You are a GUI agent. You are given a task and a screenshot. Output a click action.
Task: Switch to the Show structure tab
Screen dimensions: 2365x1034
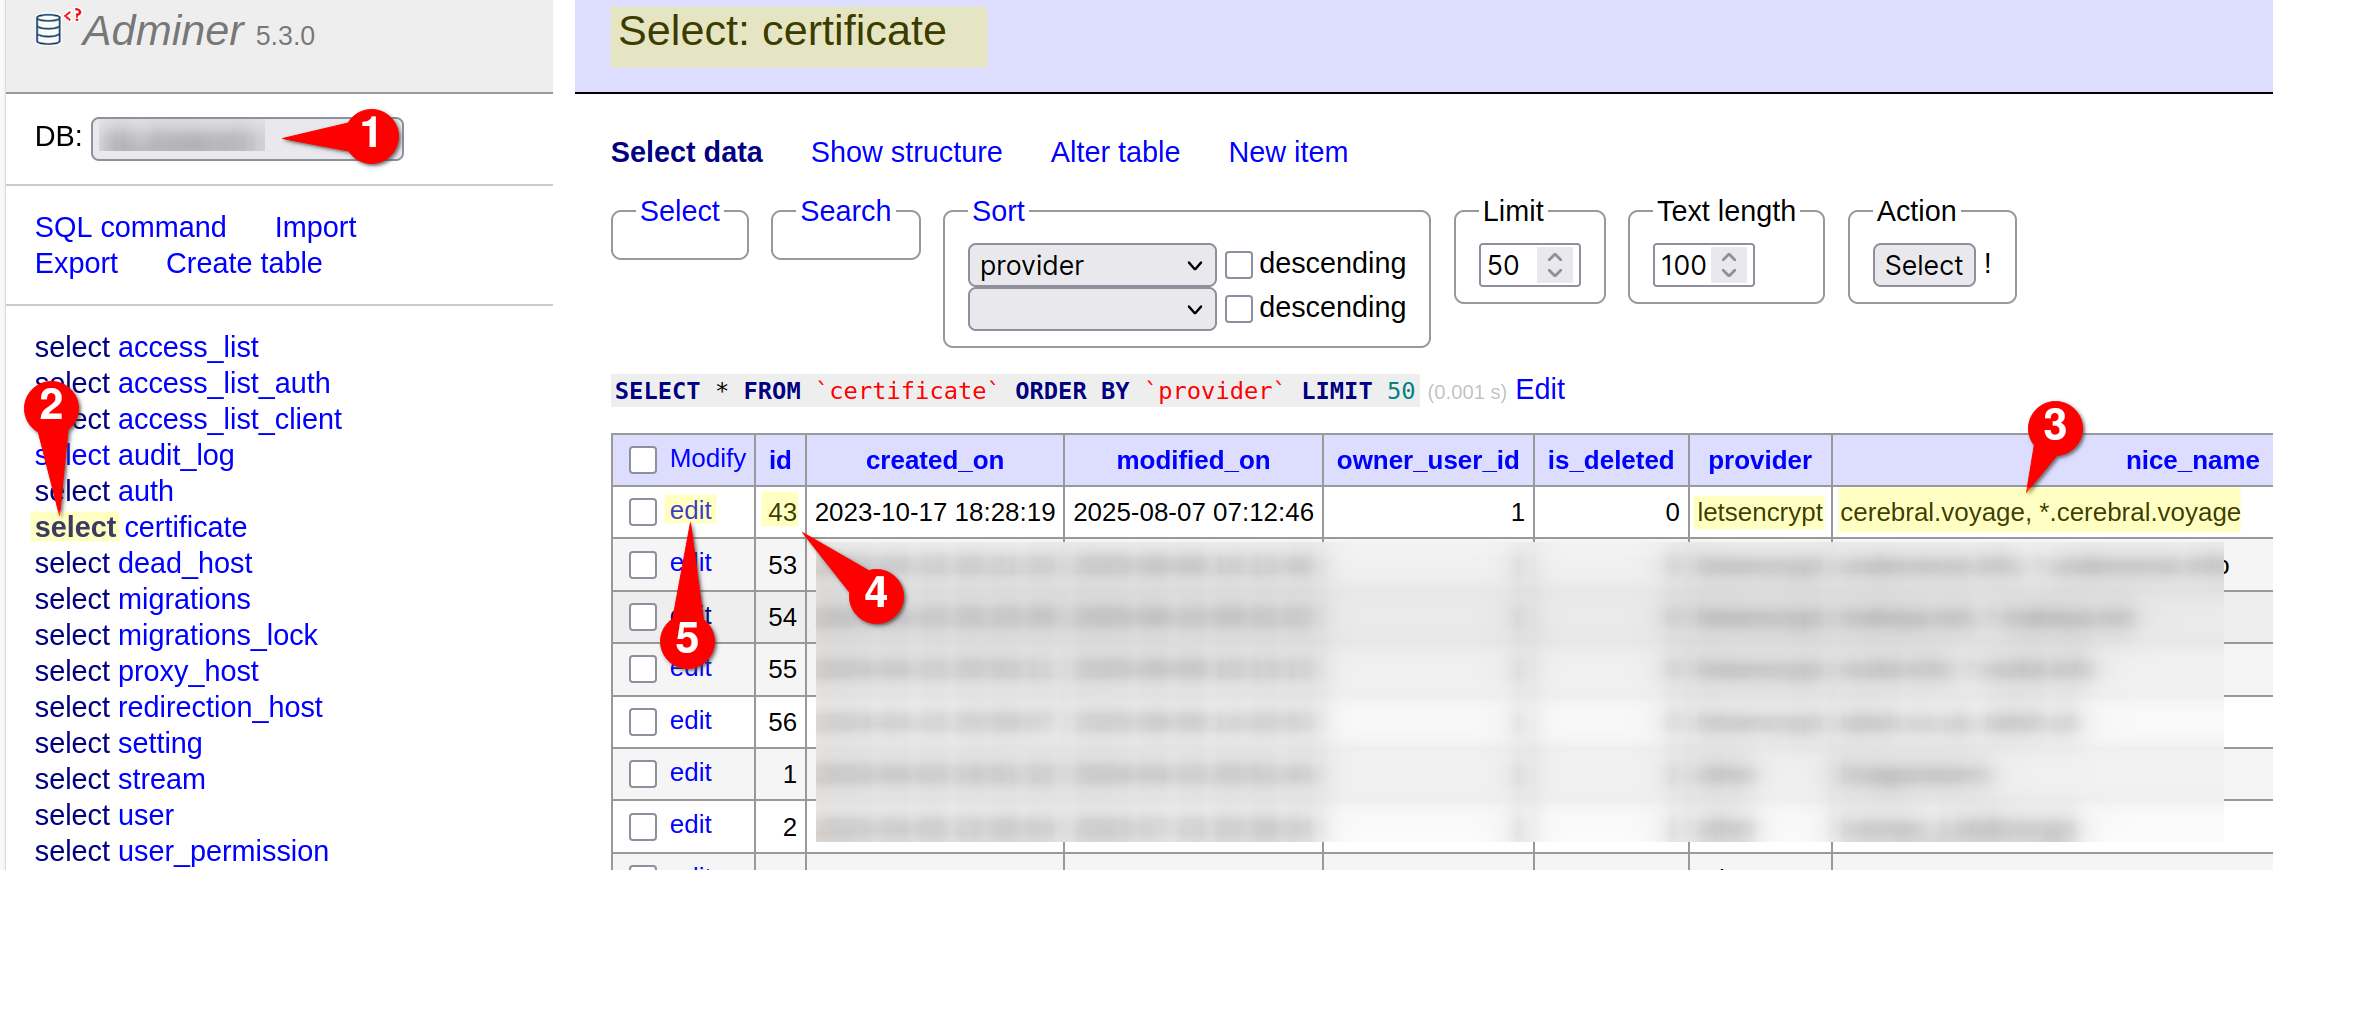(x=905, y=152)
